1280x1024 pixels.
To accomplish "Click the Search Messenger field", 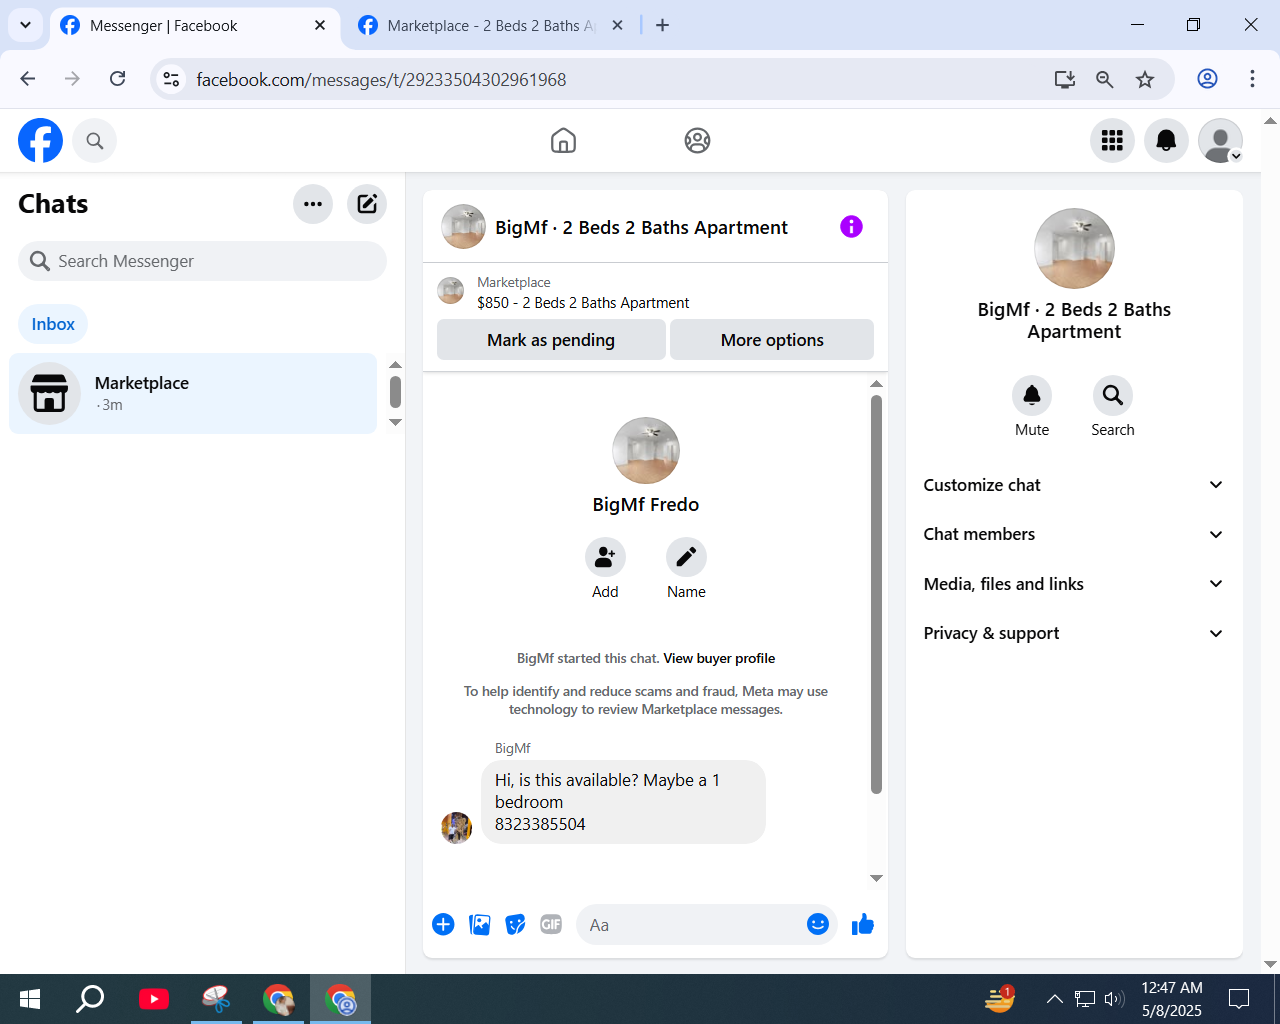I will 202,261.
